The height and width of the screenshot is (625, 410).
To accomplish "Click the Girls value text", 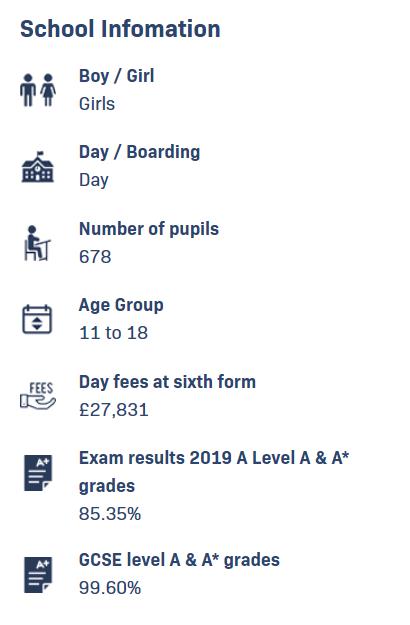I will [97, 104].
